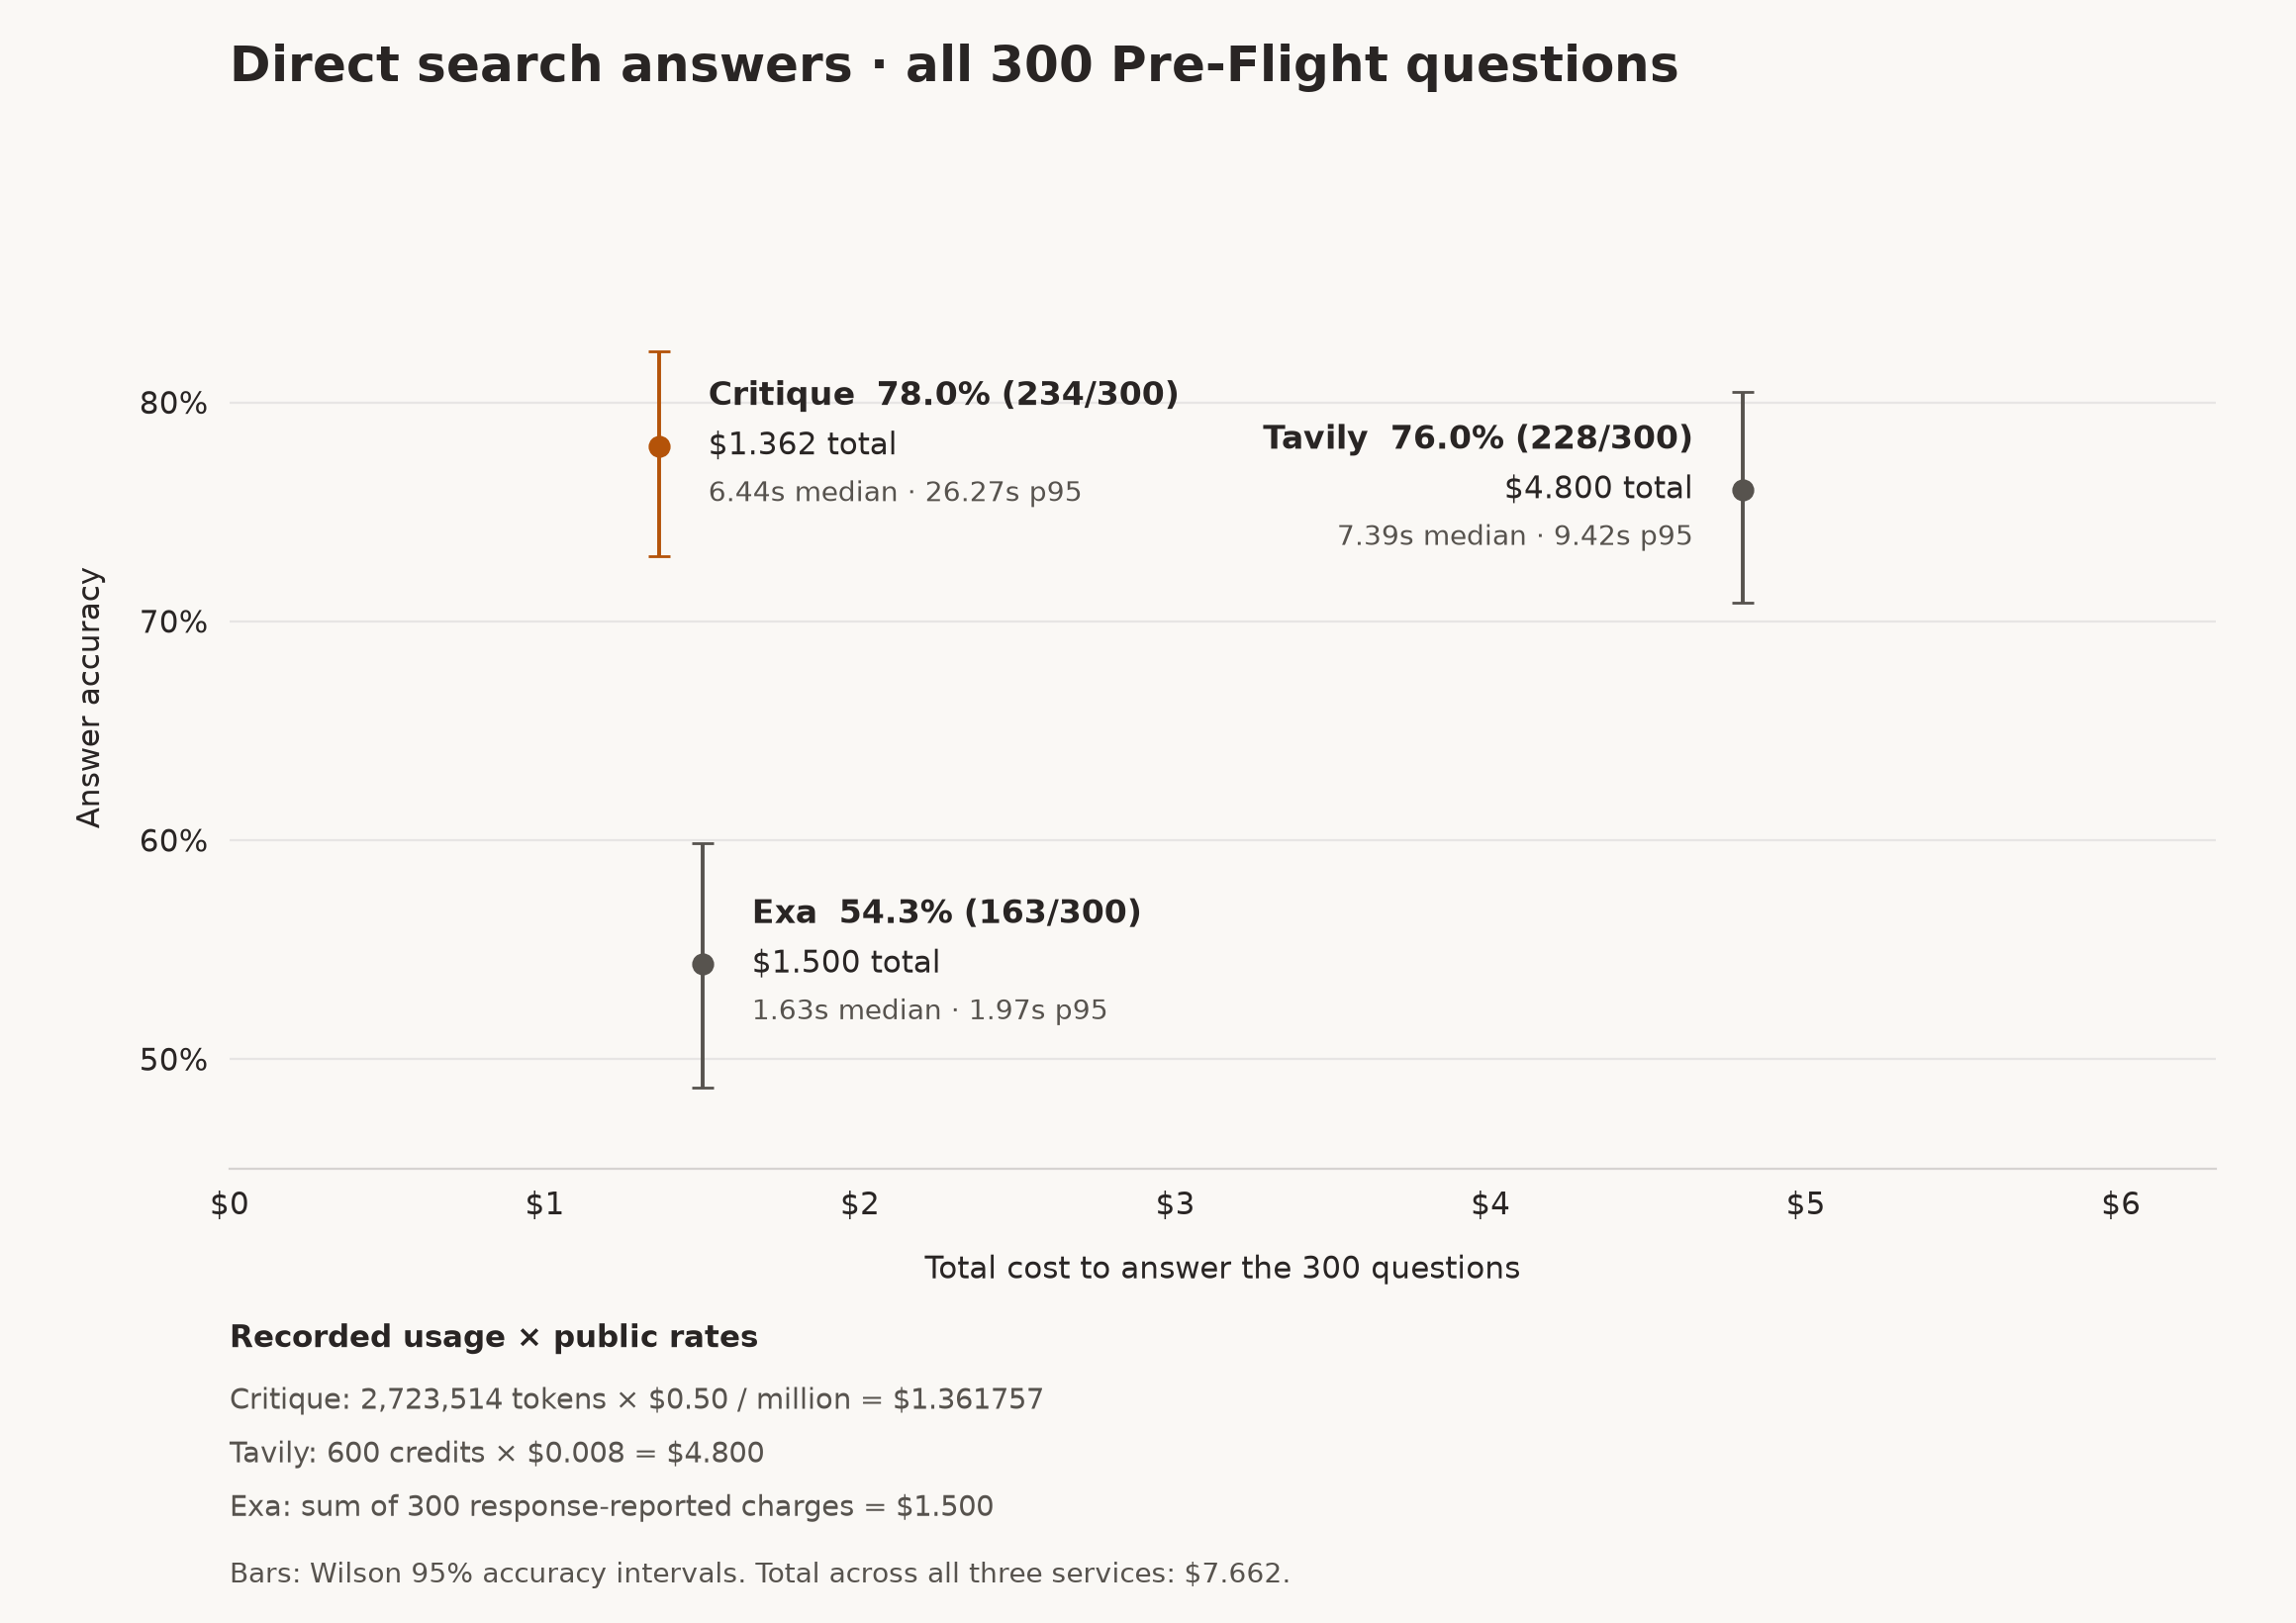Click the Recorded usage × public rates heading
The height and width of the screenshot is (1623, 2296).
coord(494,1337)
